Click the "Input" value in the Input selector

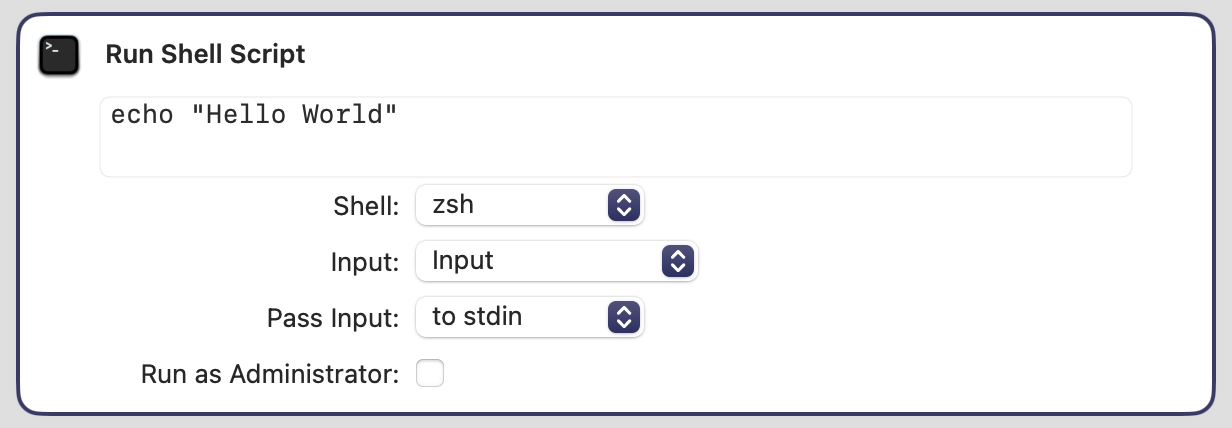click(x=463, y=261)
